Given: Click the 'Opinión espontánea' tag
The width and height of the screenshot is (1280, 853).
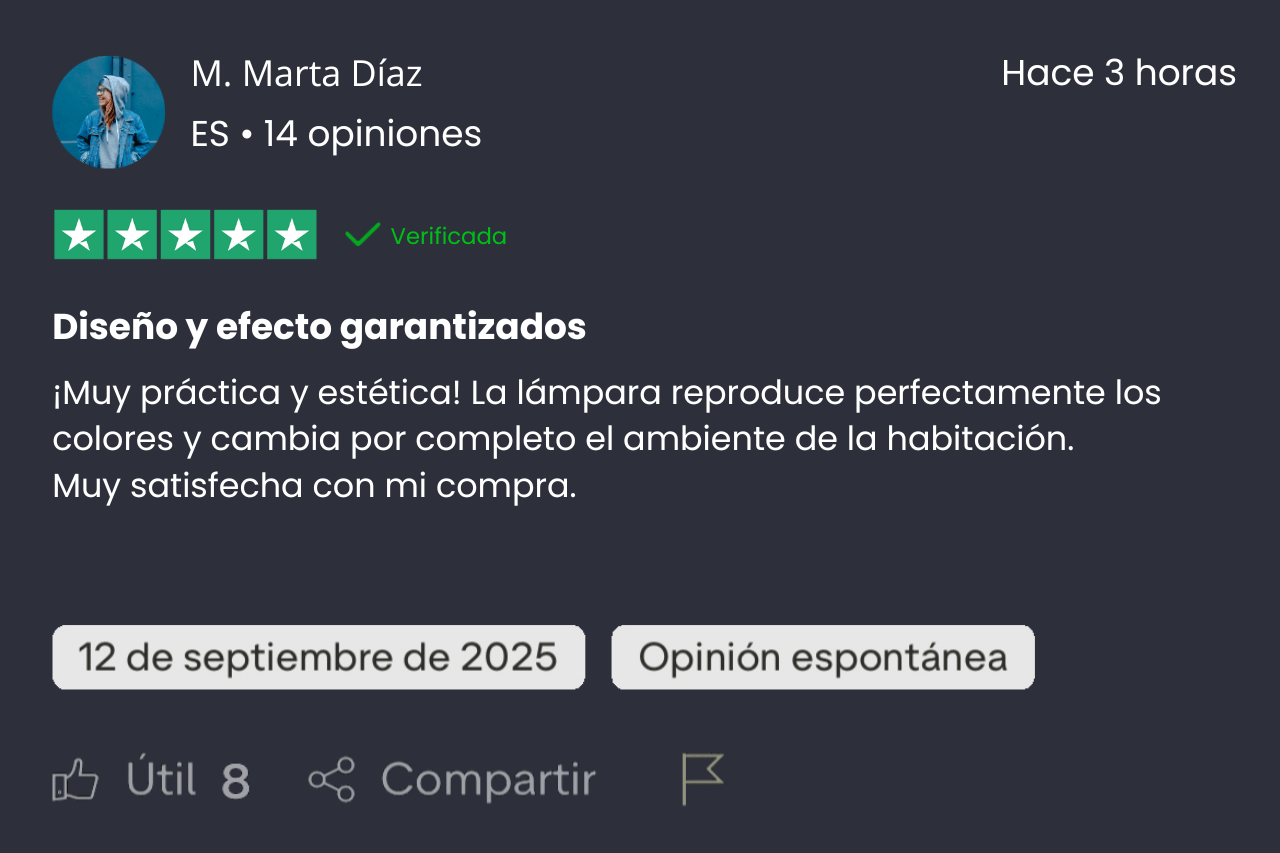Looking at the screenshot, I should 822,657.
